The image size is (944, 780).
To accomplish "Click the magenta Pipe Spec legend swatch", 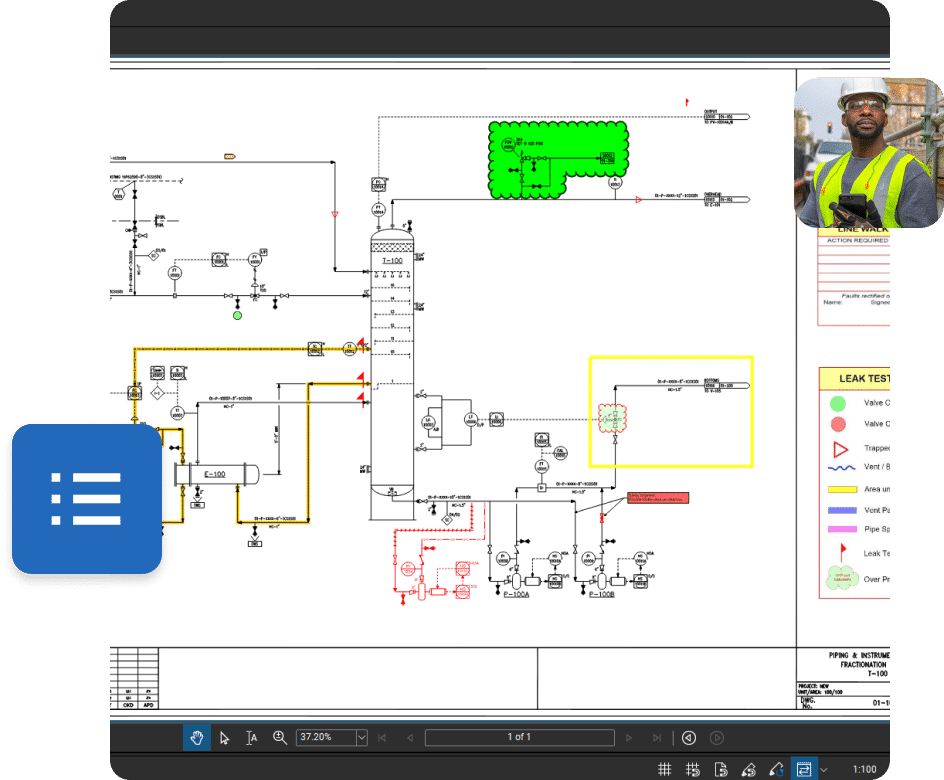I will coord(842,529).
